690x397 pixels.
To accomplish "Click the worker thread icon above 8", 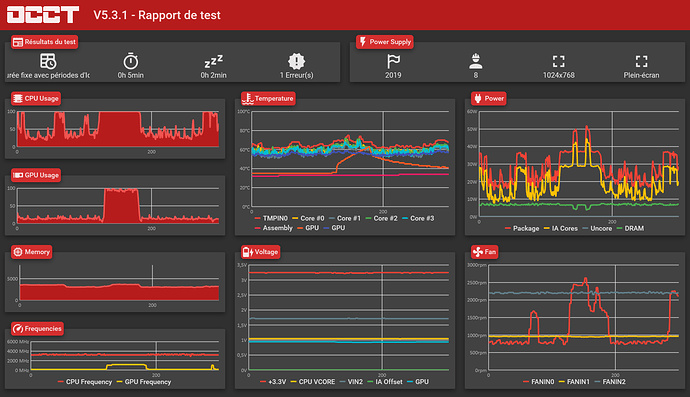I will coord(476,61).
